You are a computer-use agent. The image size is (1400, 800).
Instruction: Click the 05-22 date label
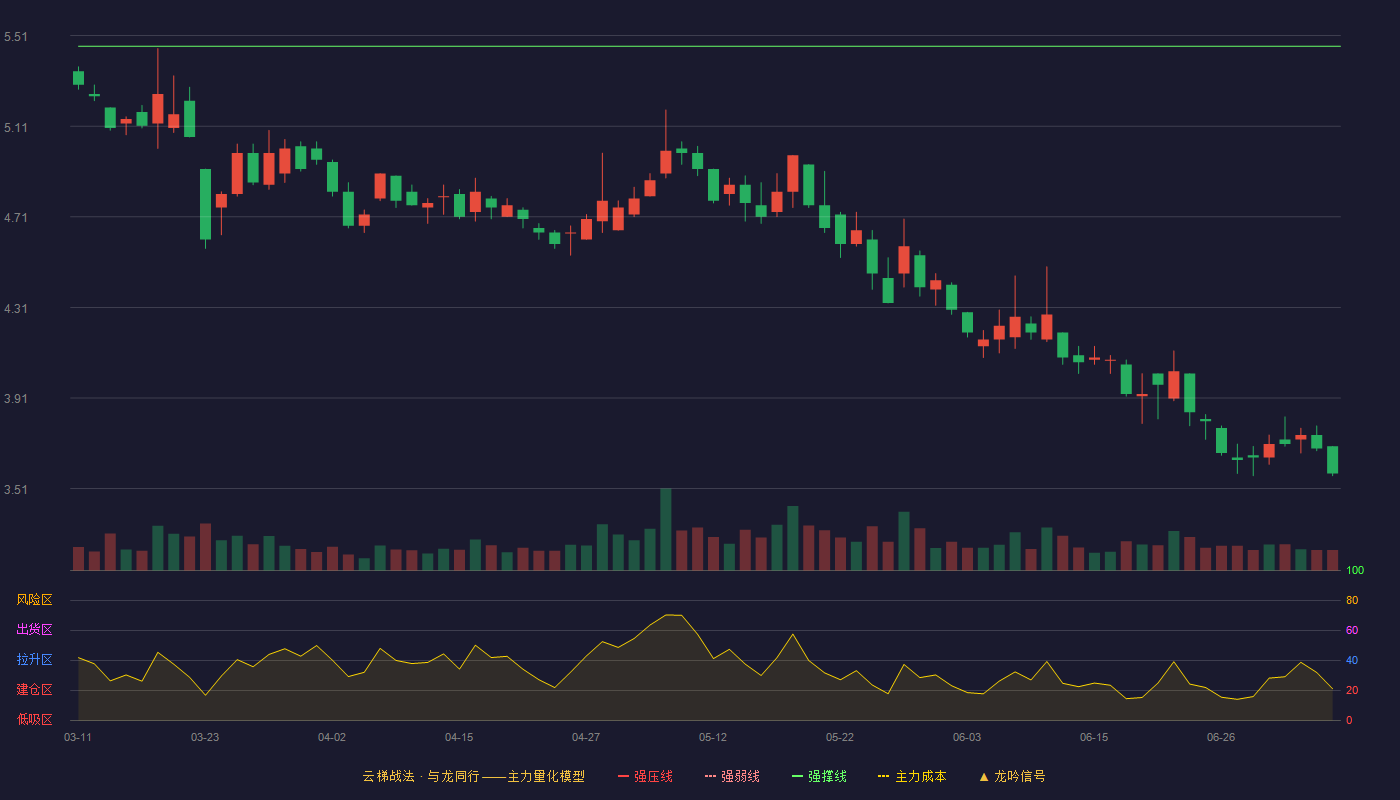point(840,738)
